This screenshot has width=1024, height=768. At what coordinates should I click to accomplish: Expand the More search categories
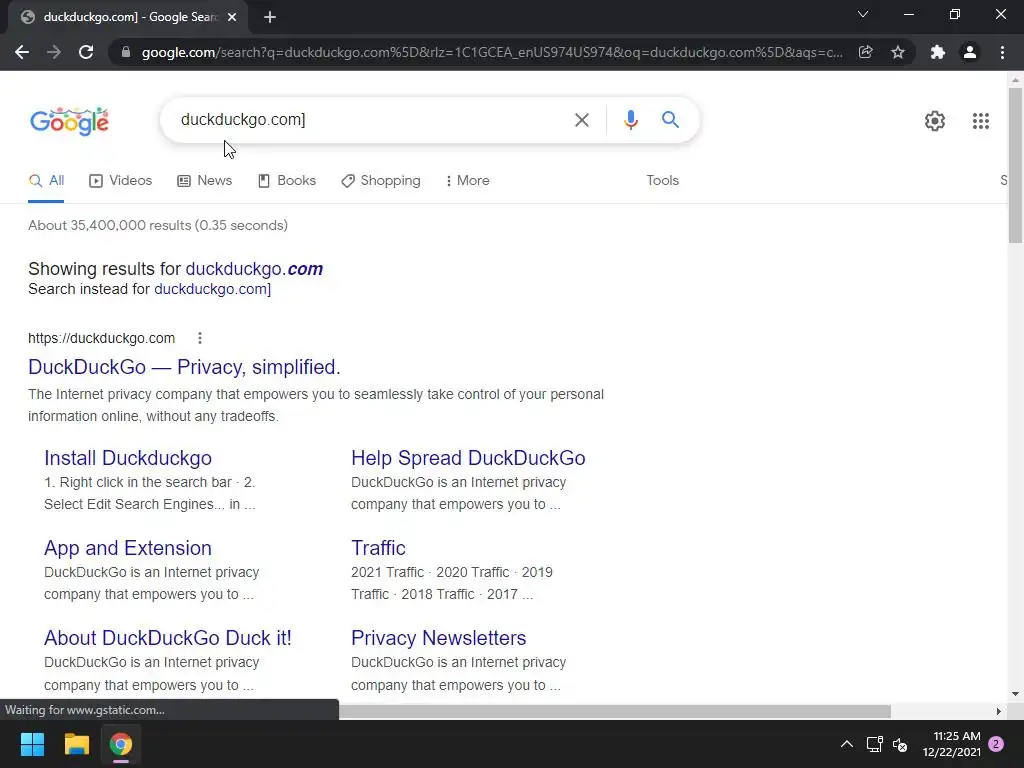[x=468, y=181]
